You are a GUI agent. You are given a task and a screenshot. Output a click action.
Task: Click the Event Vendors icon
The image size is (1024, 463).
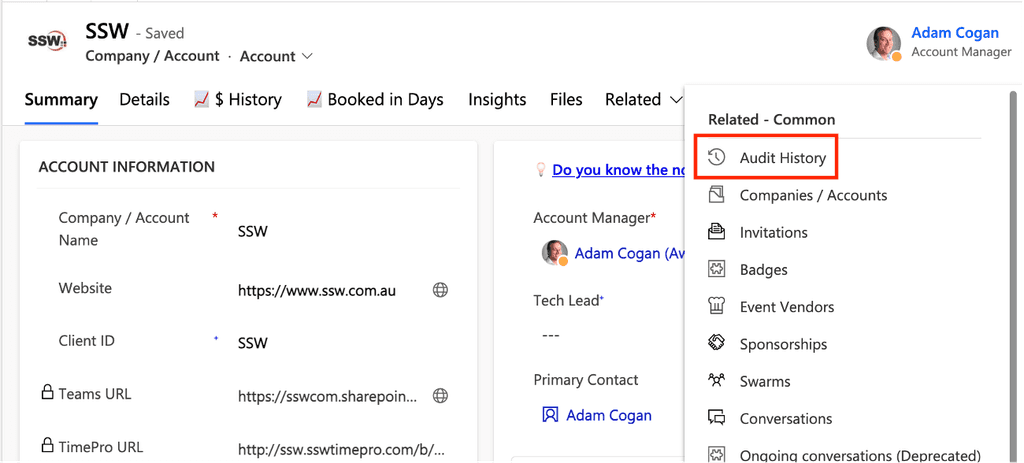coord(716,306)
